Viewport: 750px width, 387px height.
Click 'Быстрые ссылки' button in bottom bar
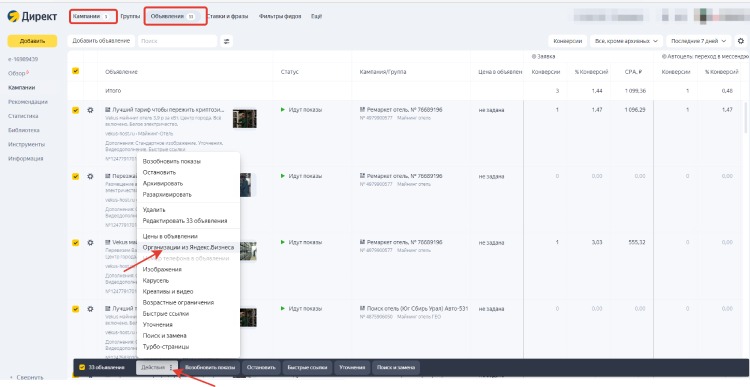tap(307, 367)
